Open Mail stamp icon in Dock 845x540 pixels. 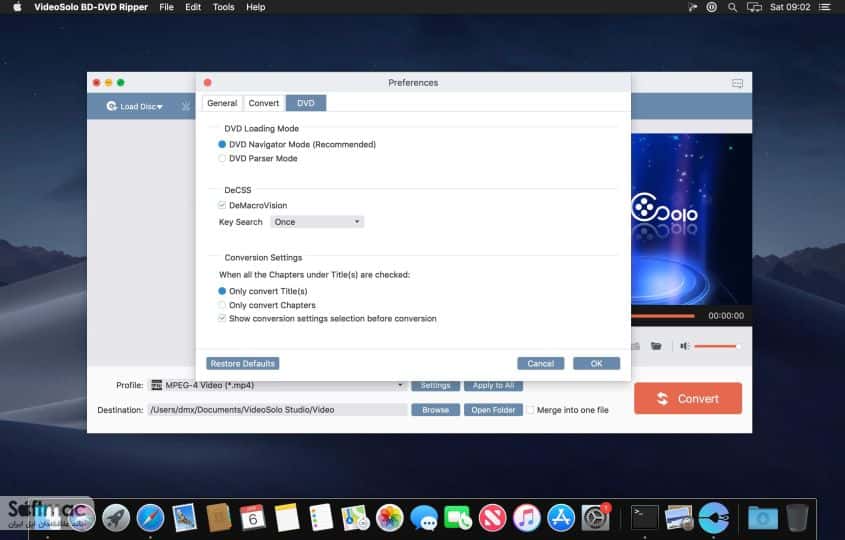[x=185, y=518]
